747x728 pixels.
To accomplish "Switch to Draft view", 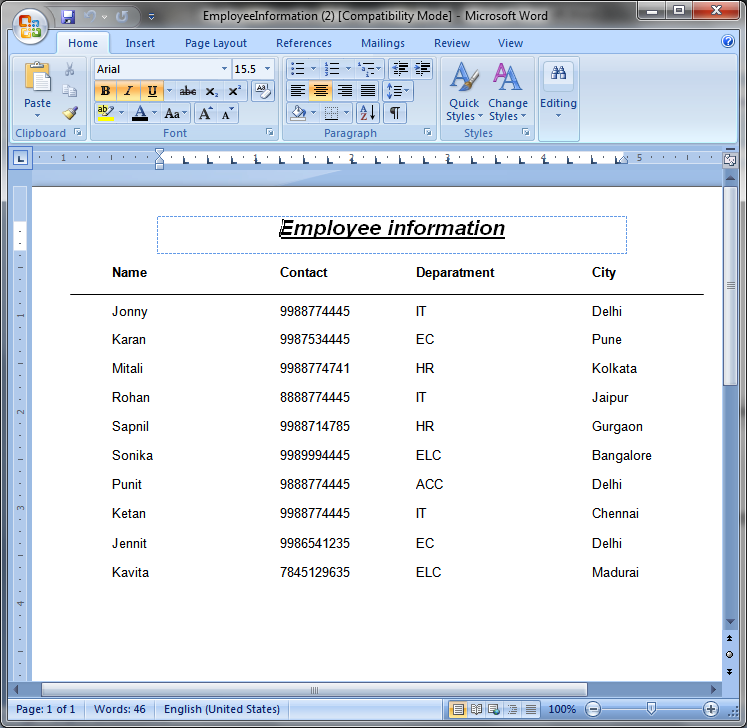I will tap(531, 709).
